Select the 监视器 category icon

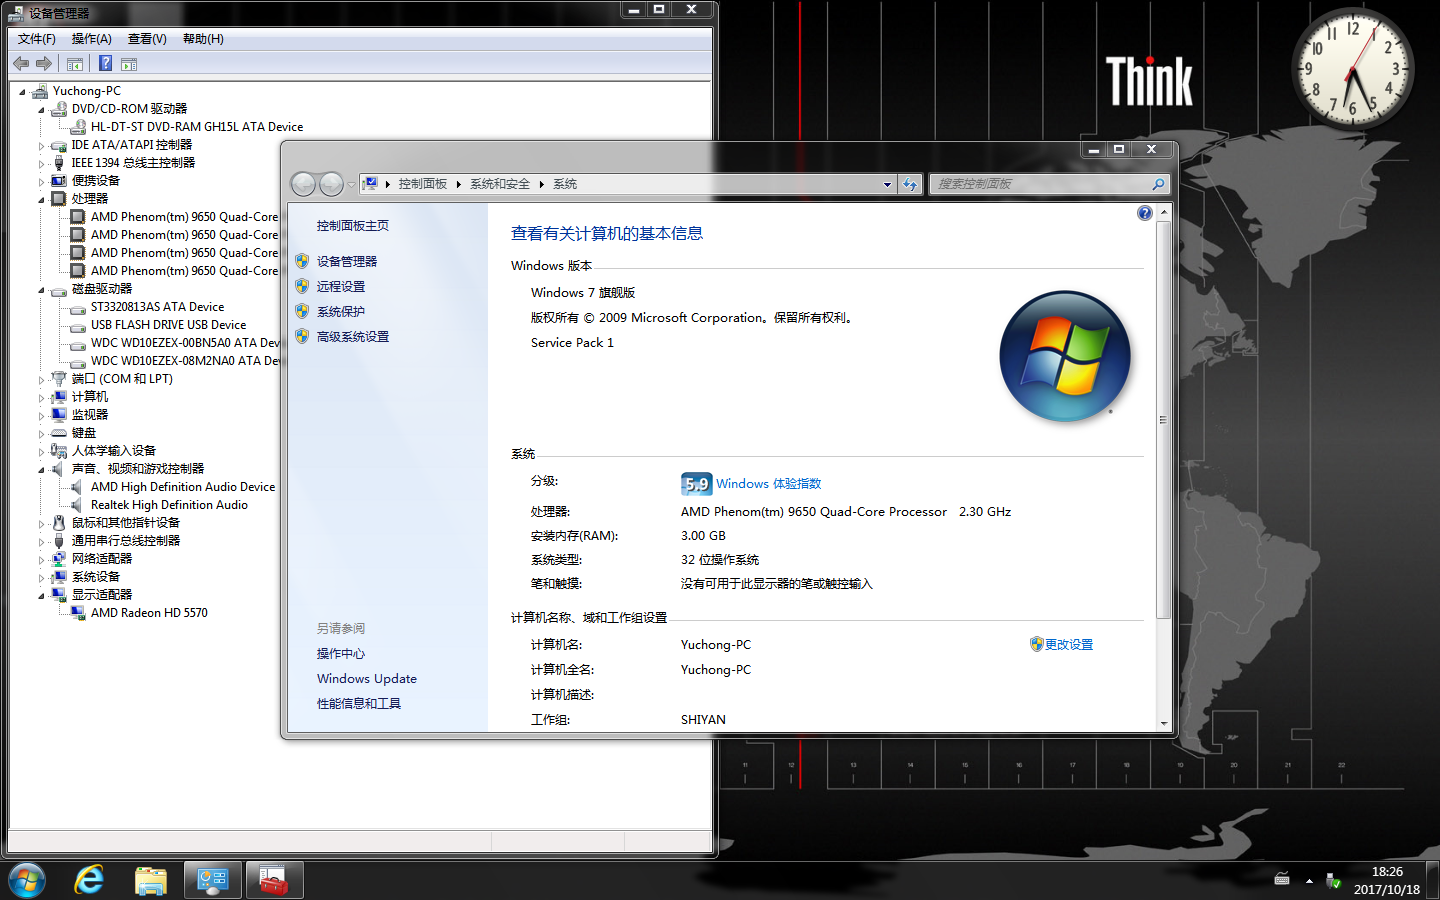click(59, 415)
